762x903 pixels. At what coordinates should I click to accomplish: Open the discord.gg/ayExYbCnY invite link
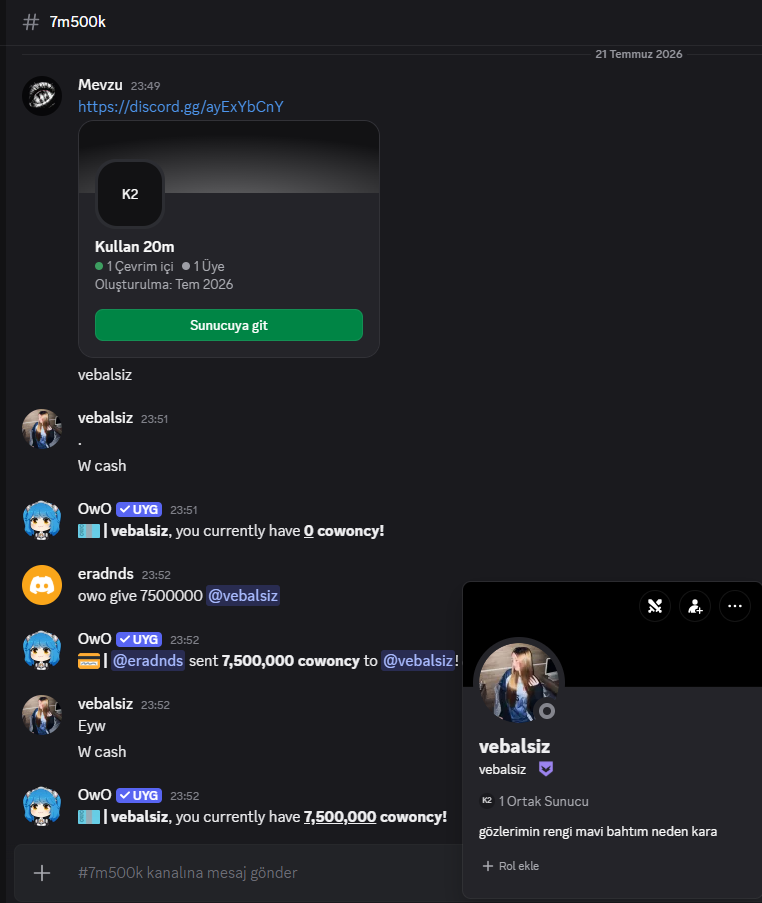180,107
